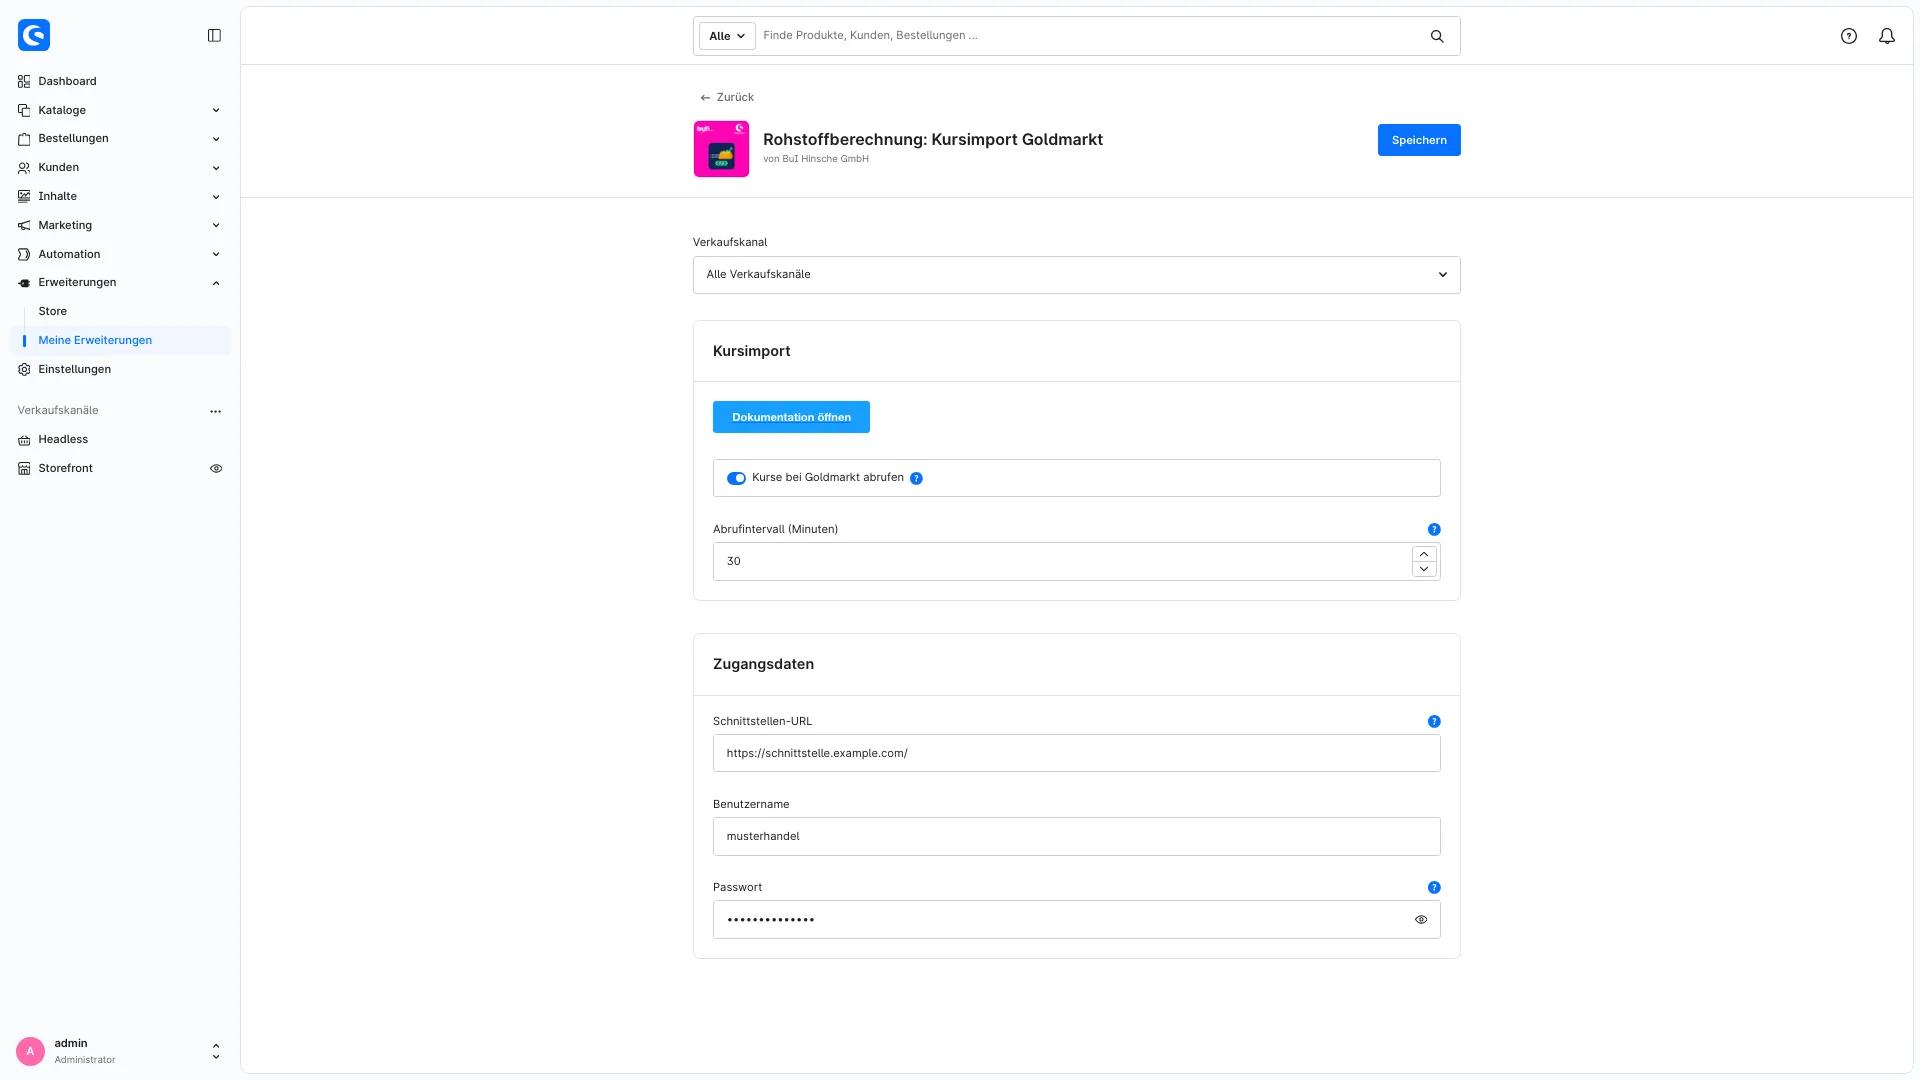
Task: Open the Verkaufskanal dropdown
Action: [x=1076, y=275]
